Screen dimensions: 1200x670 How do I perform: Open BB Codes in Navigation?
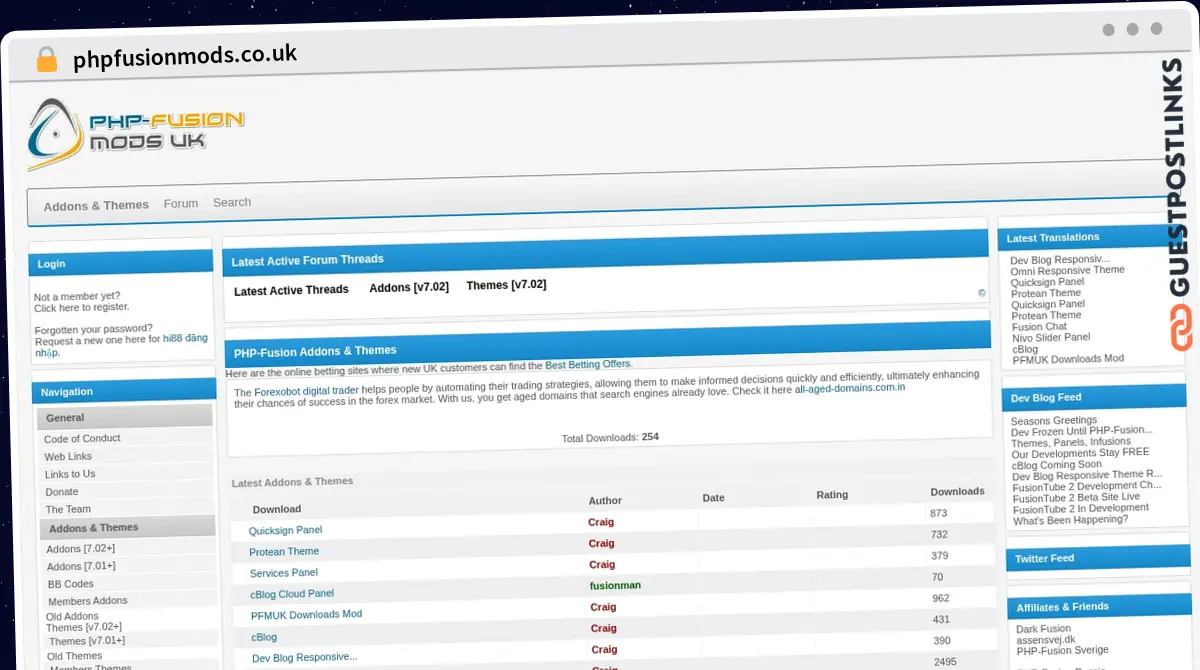coord(71,584)
